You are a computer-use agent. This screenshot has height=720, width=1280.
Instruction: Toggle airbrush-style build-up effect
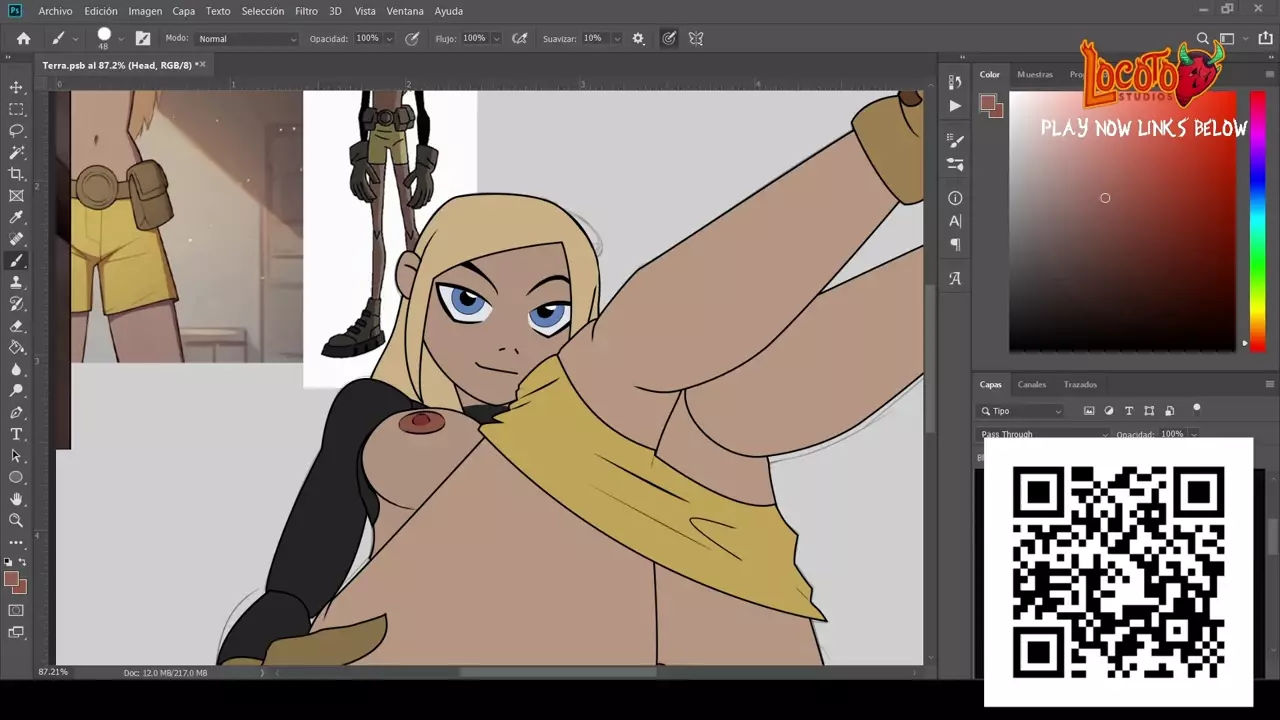click(x=519, y=39)
